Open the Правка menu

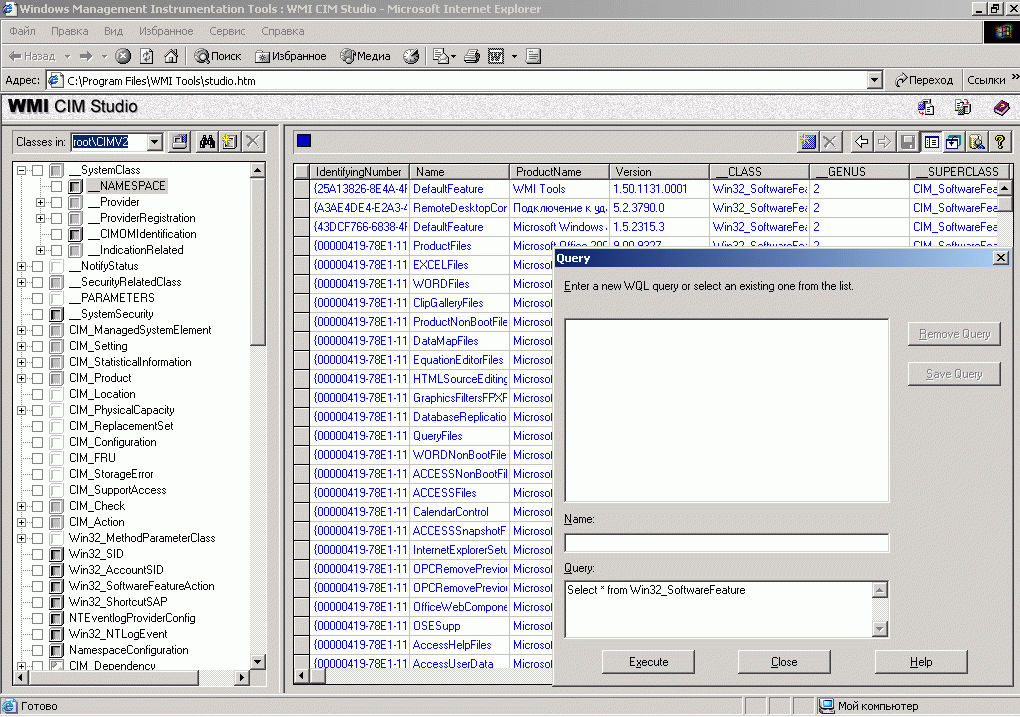click(70, 31)
